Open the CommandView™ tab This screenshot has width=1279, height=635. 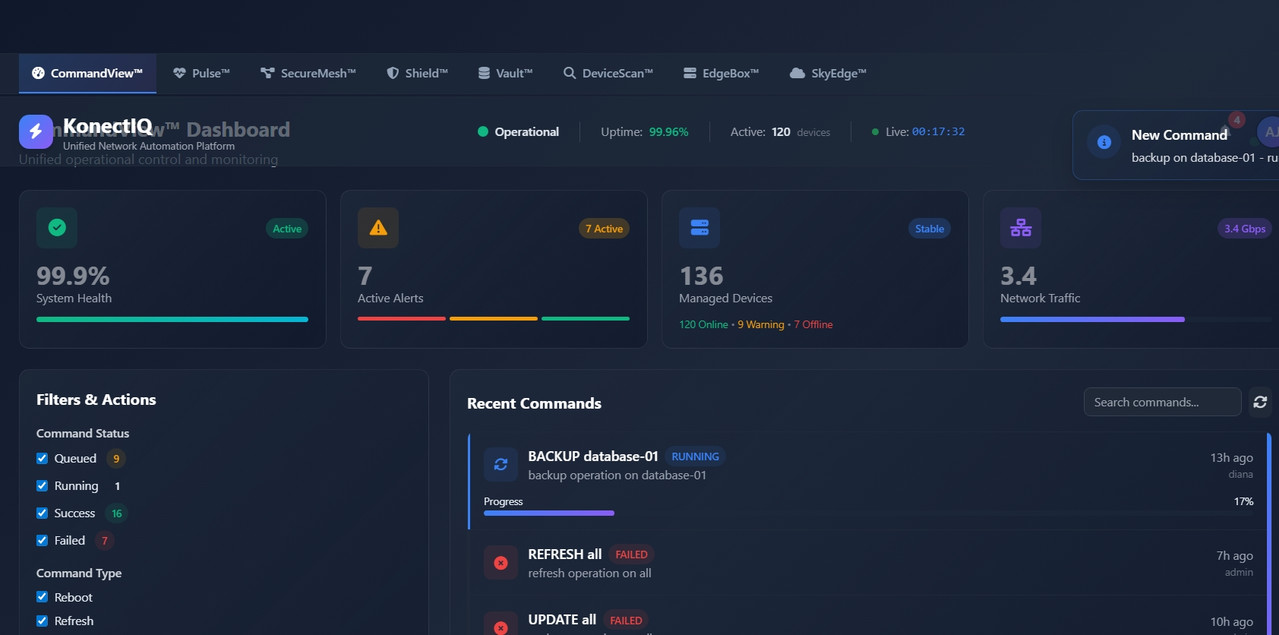point(87,73)
